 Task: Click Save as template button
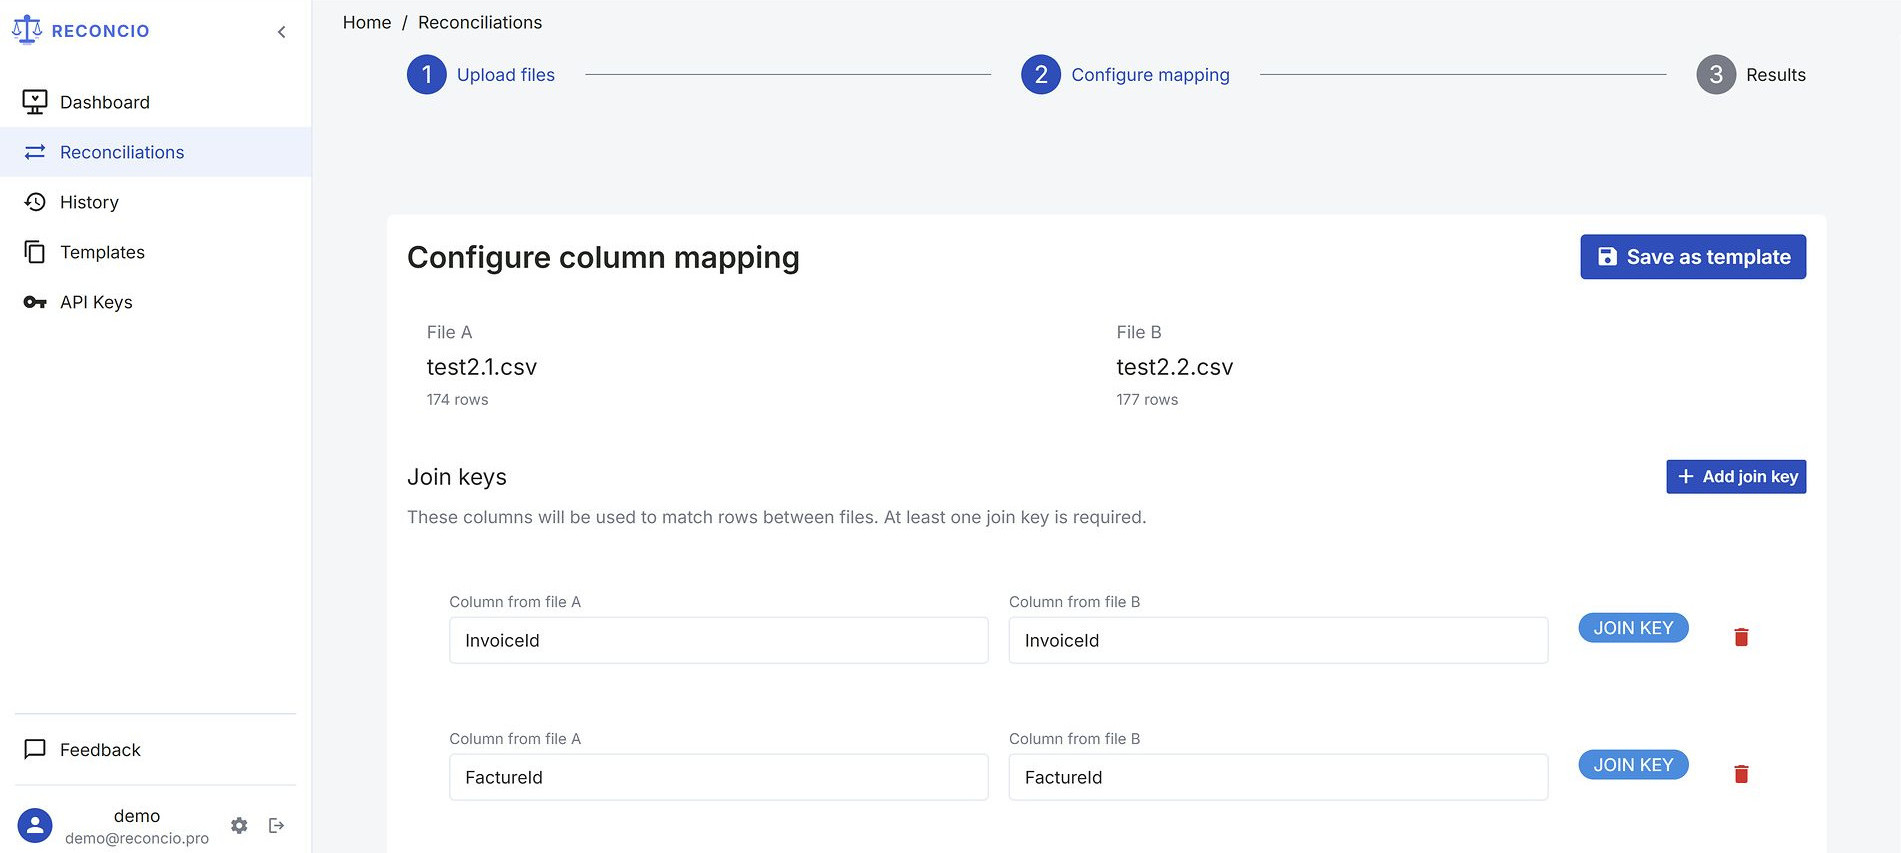tap(1693, 257)
